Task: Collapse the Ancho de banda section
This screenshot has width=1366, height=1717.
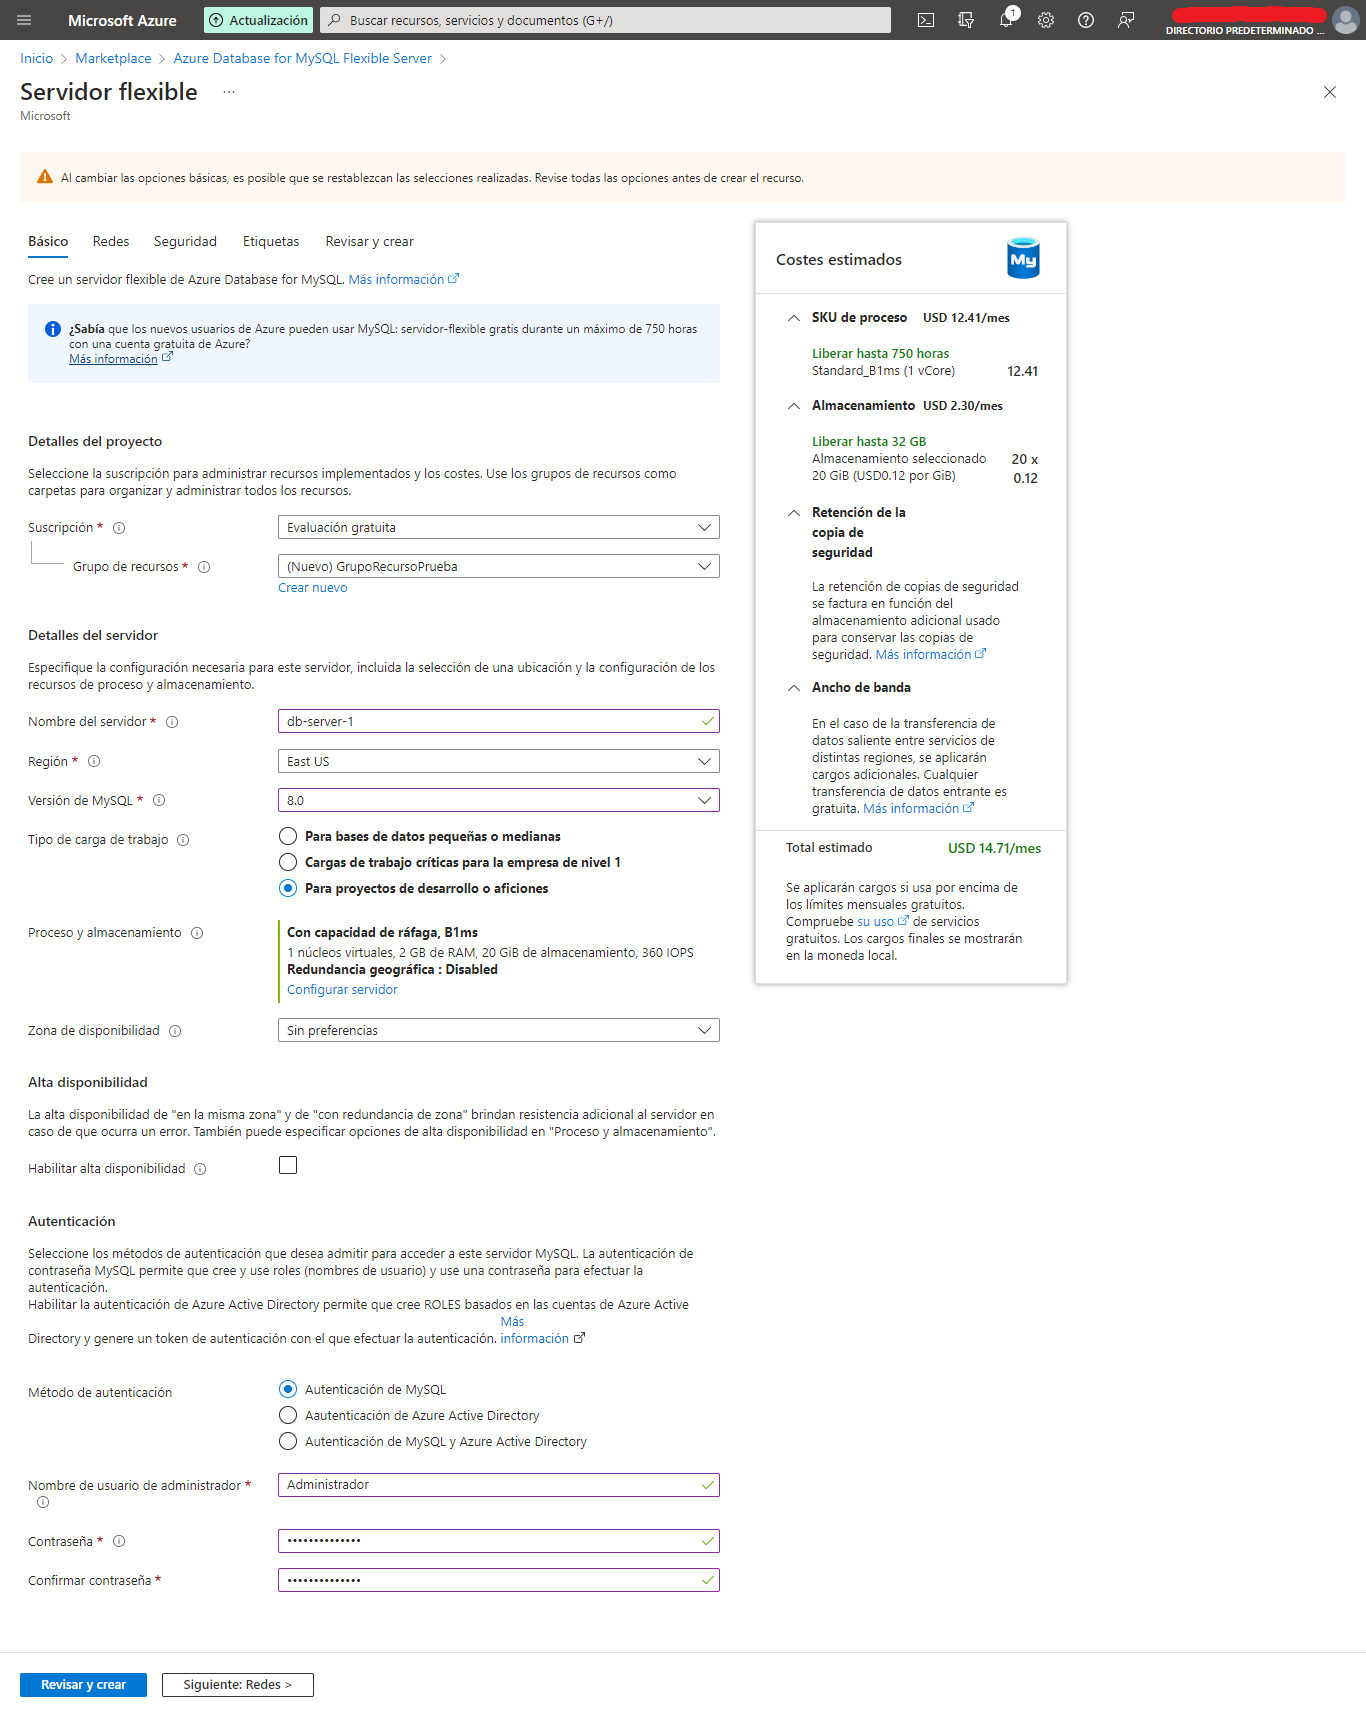Action: click(x=794, y=688)
